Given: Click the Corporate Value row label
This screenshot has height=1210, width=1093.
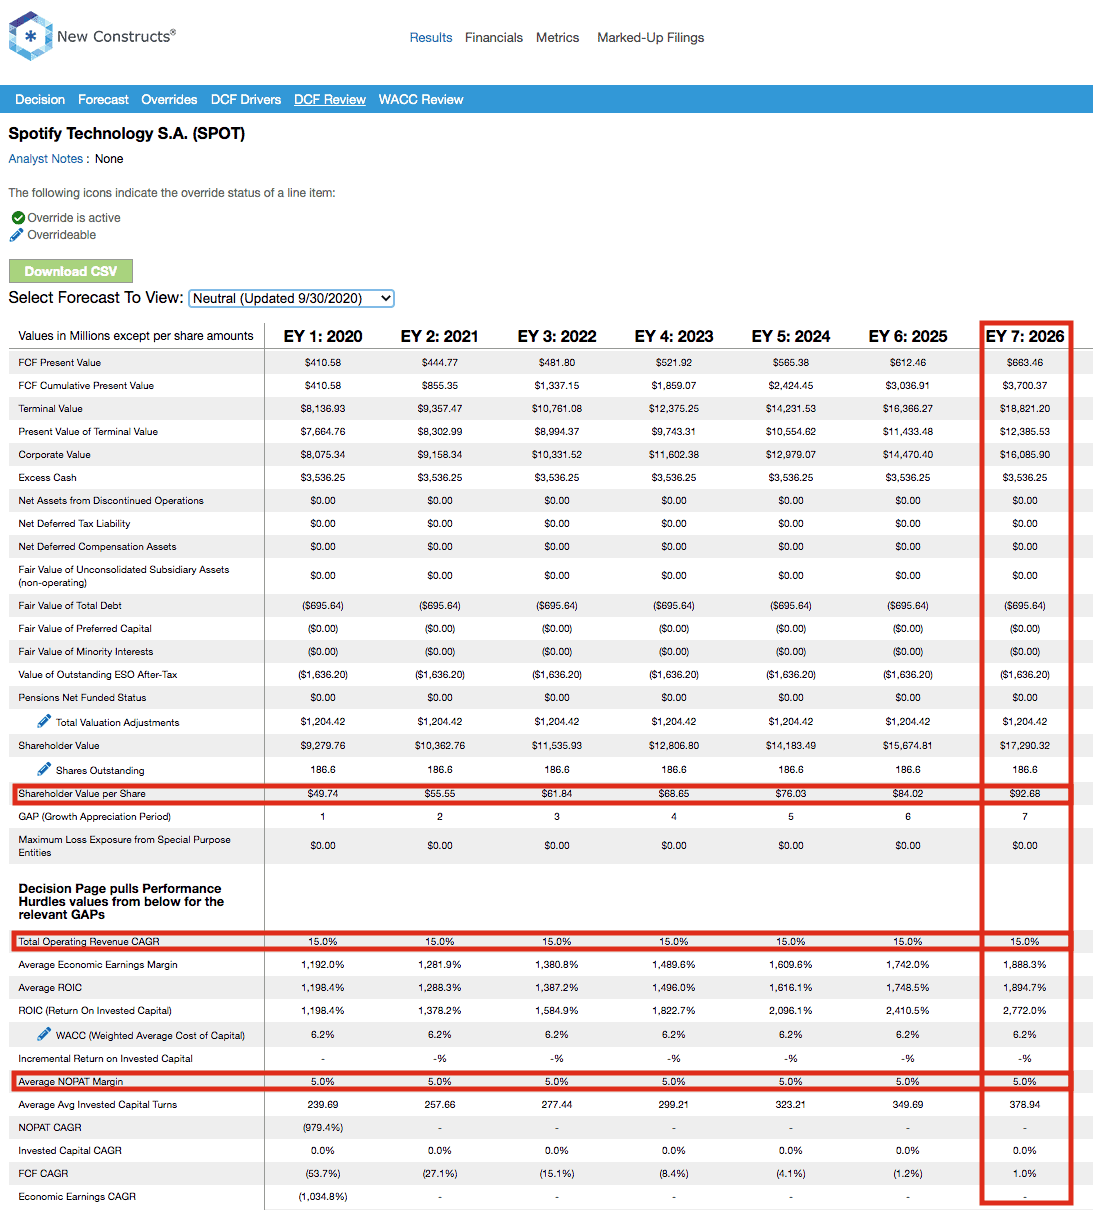Looking at the screenshot, I should pyautogui.click(x=54, y=455).
